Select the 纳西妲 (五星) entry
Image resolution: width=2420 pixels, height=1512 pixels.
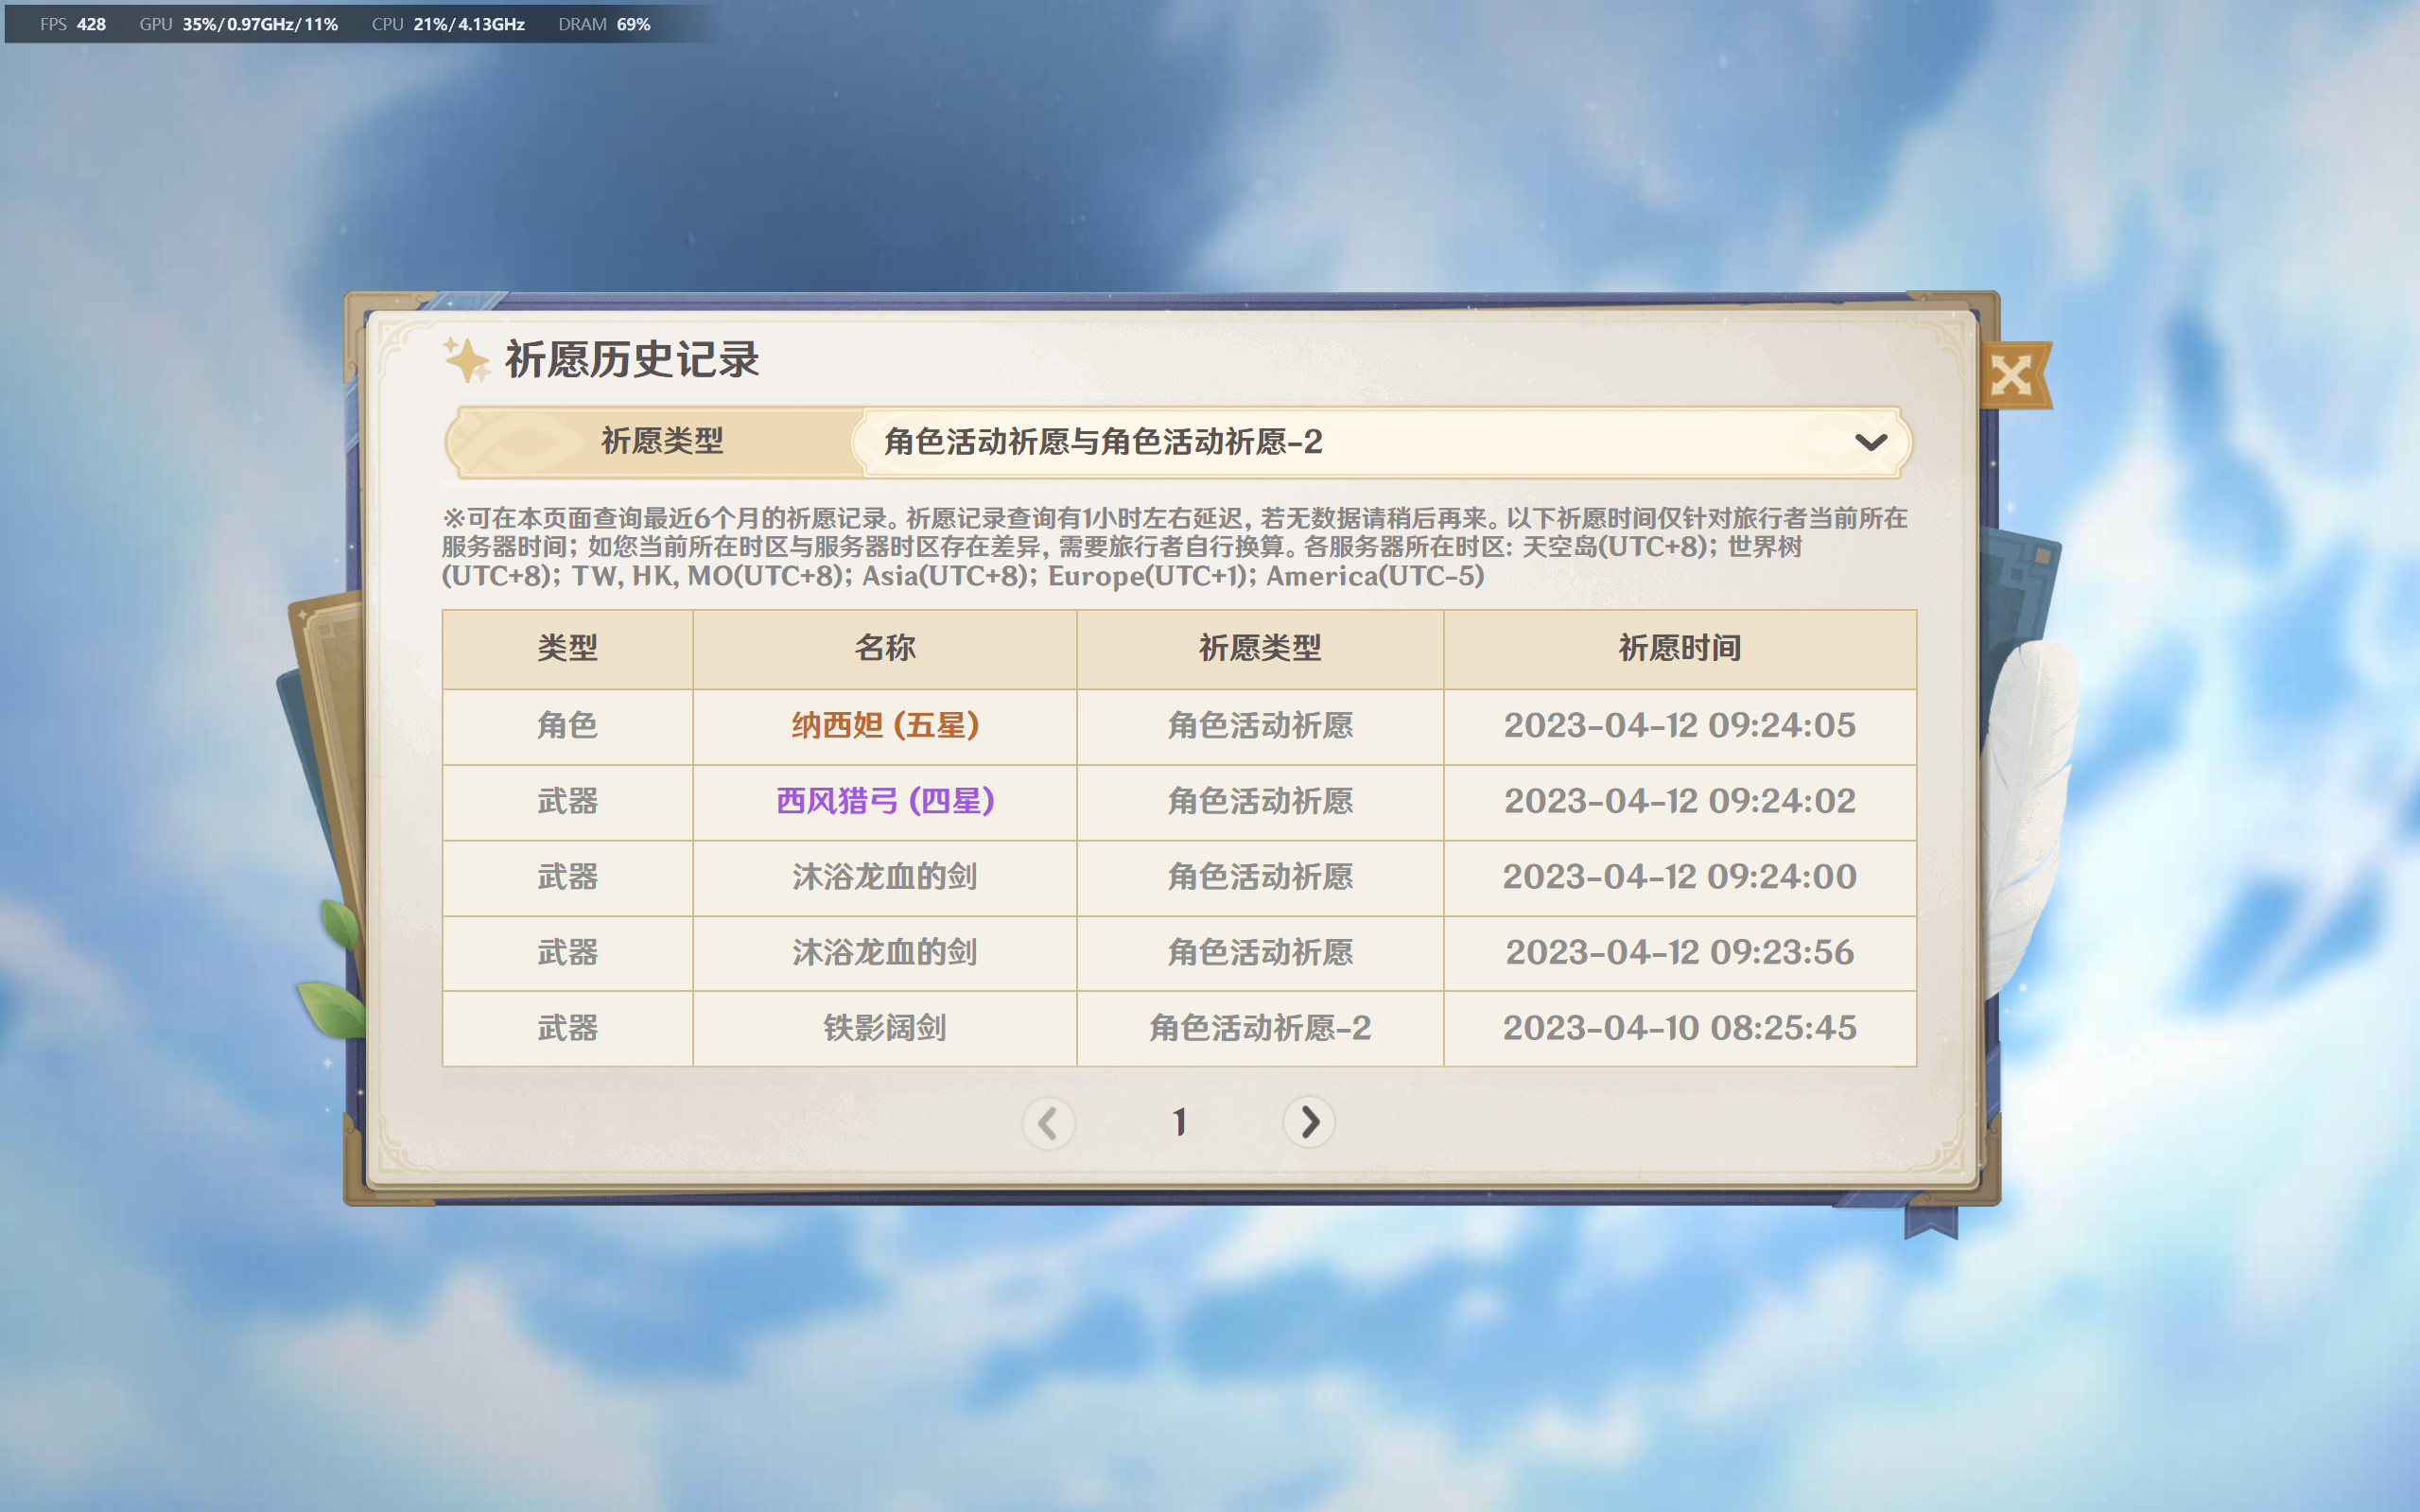885,725
